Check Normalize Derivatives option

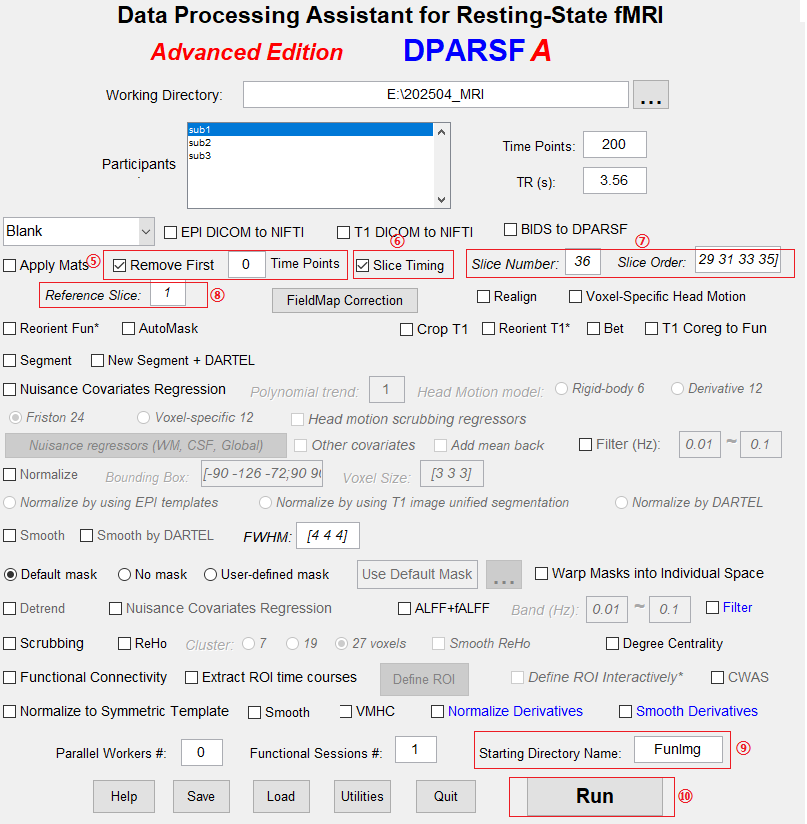pos(437,712)
